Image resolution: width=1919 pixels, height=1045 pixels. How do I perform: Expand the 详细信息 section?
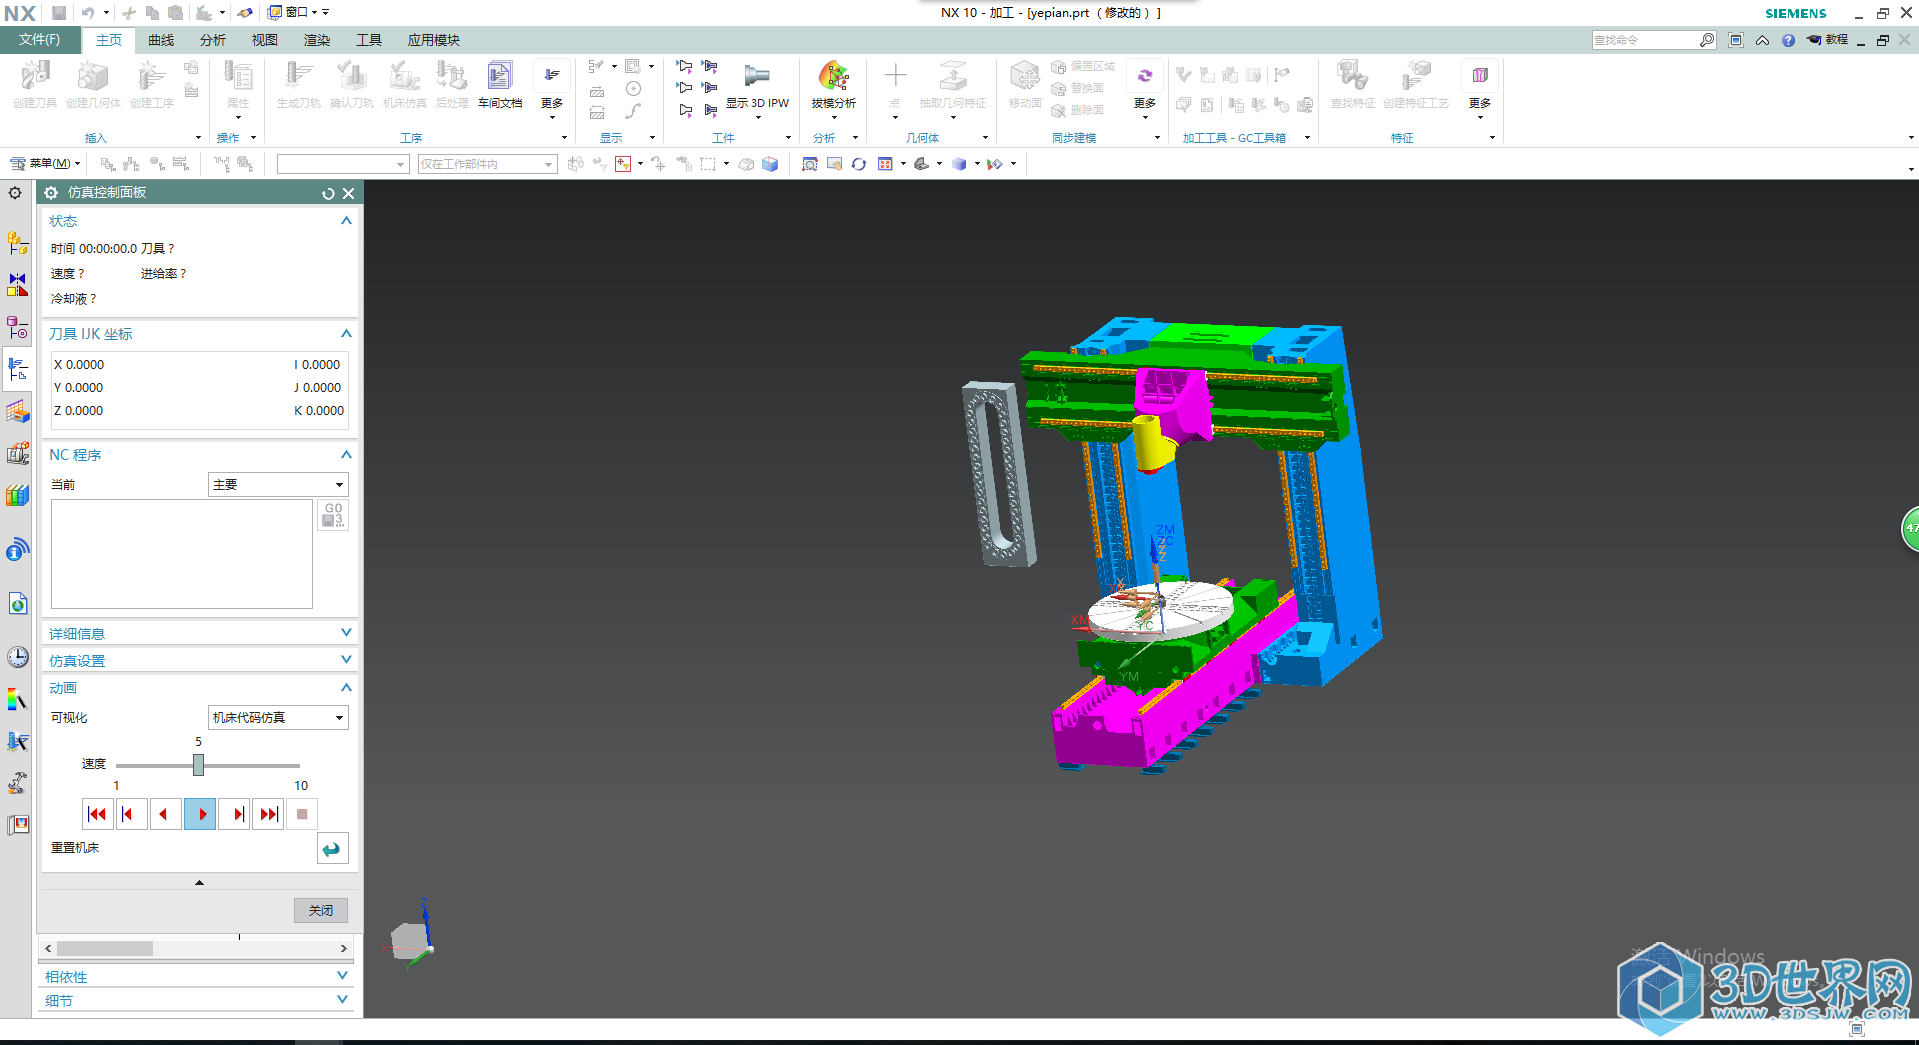[346, 632]
